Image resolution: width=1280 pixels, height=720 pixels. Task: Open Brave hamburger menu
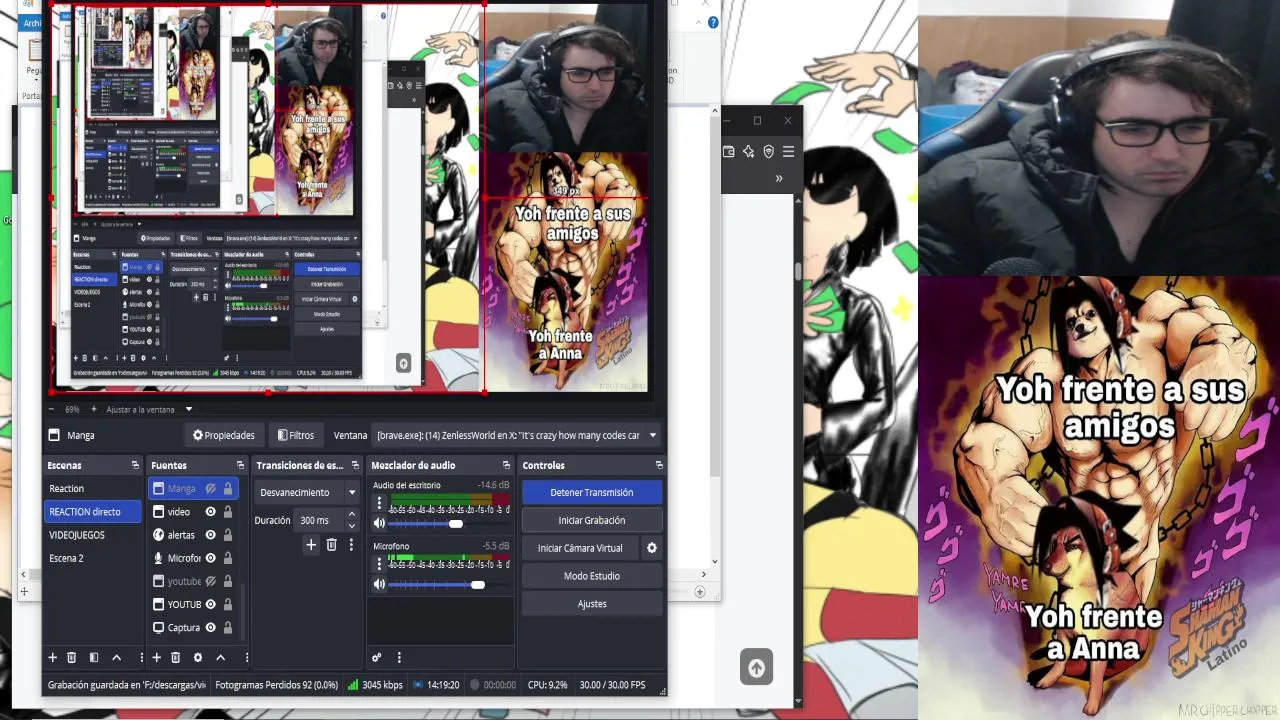(788, 152)
